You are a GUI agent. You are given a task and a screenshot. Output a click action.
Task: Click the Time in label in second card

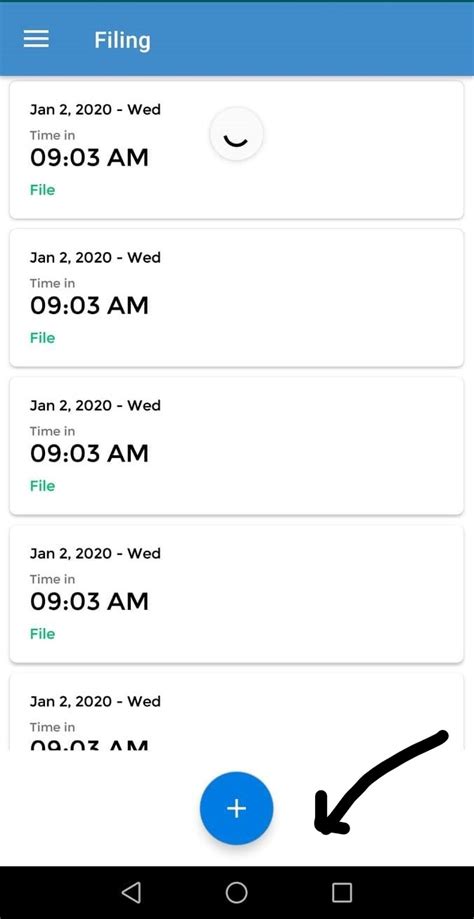tap(52, 283)
